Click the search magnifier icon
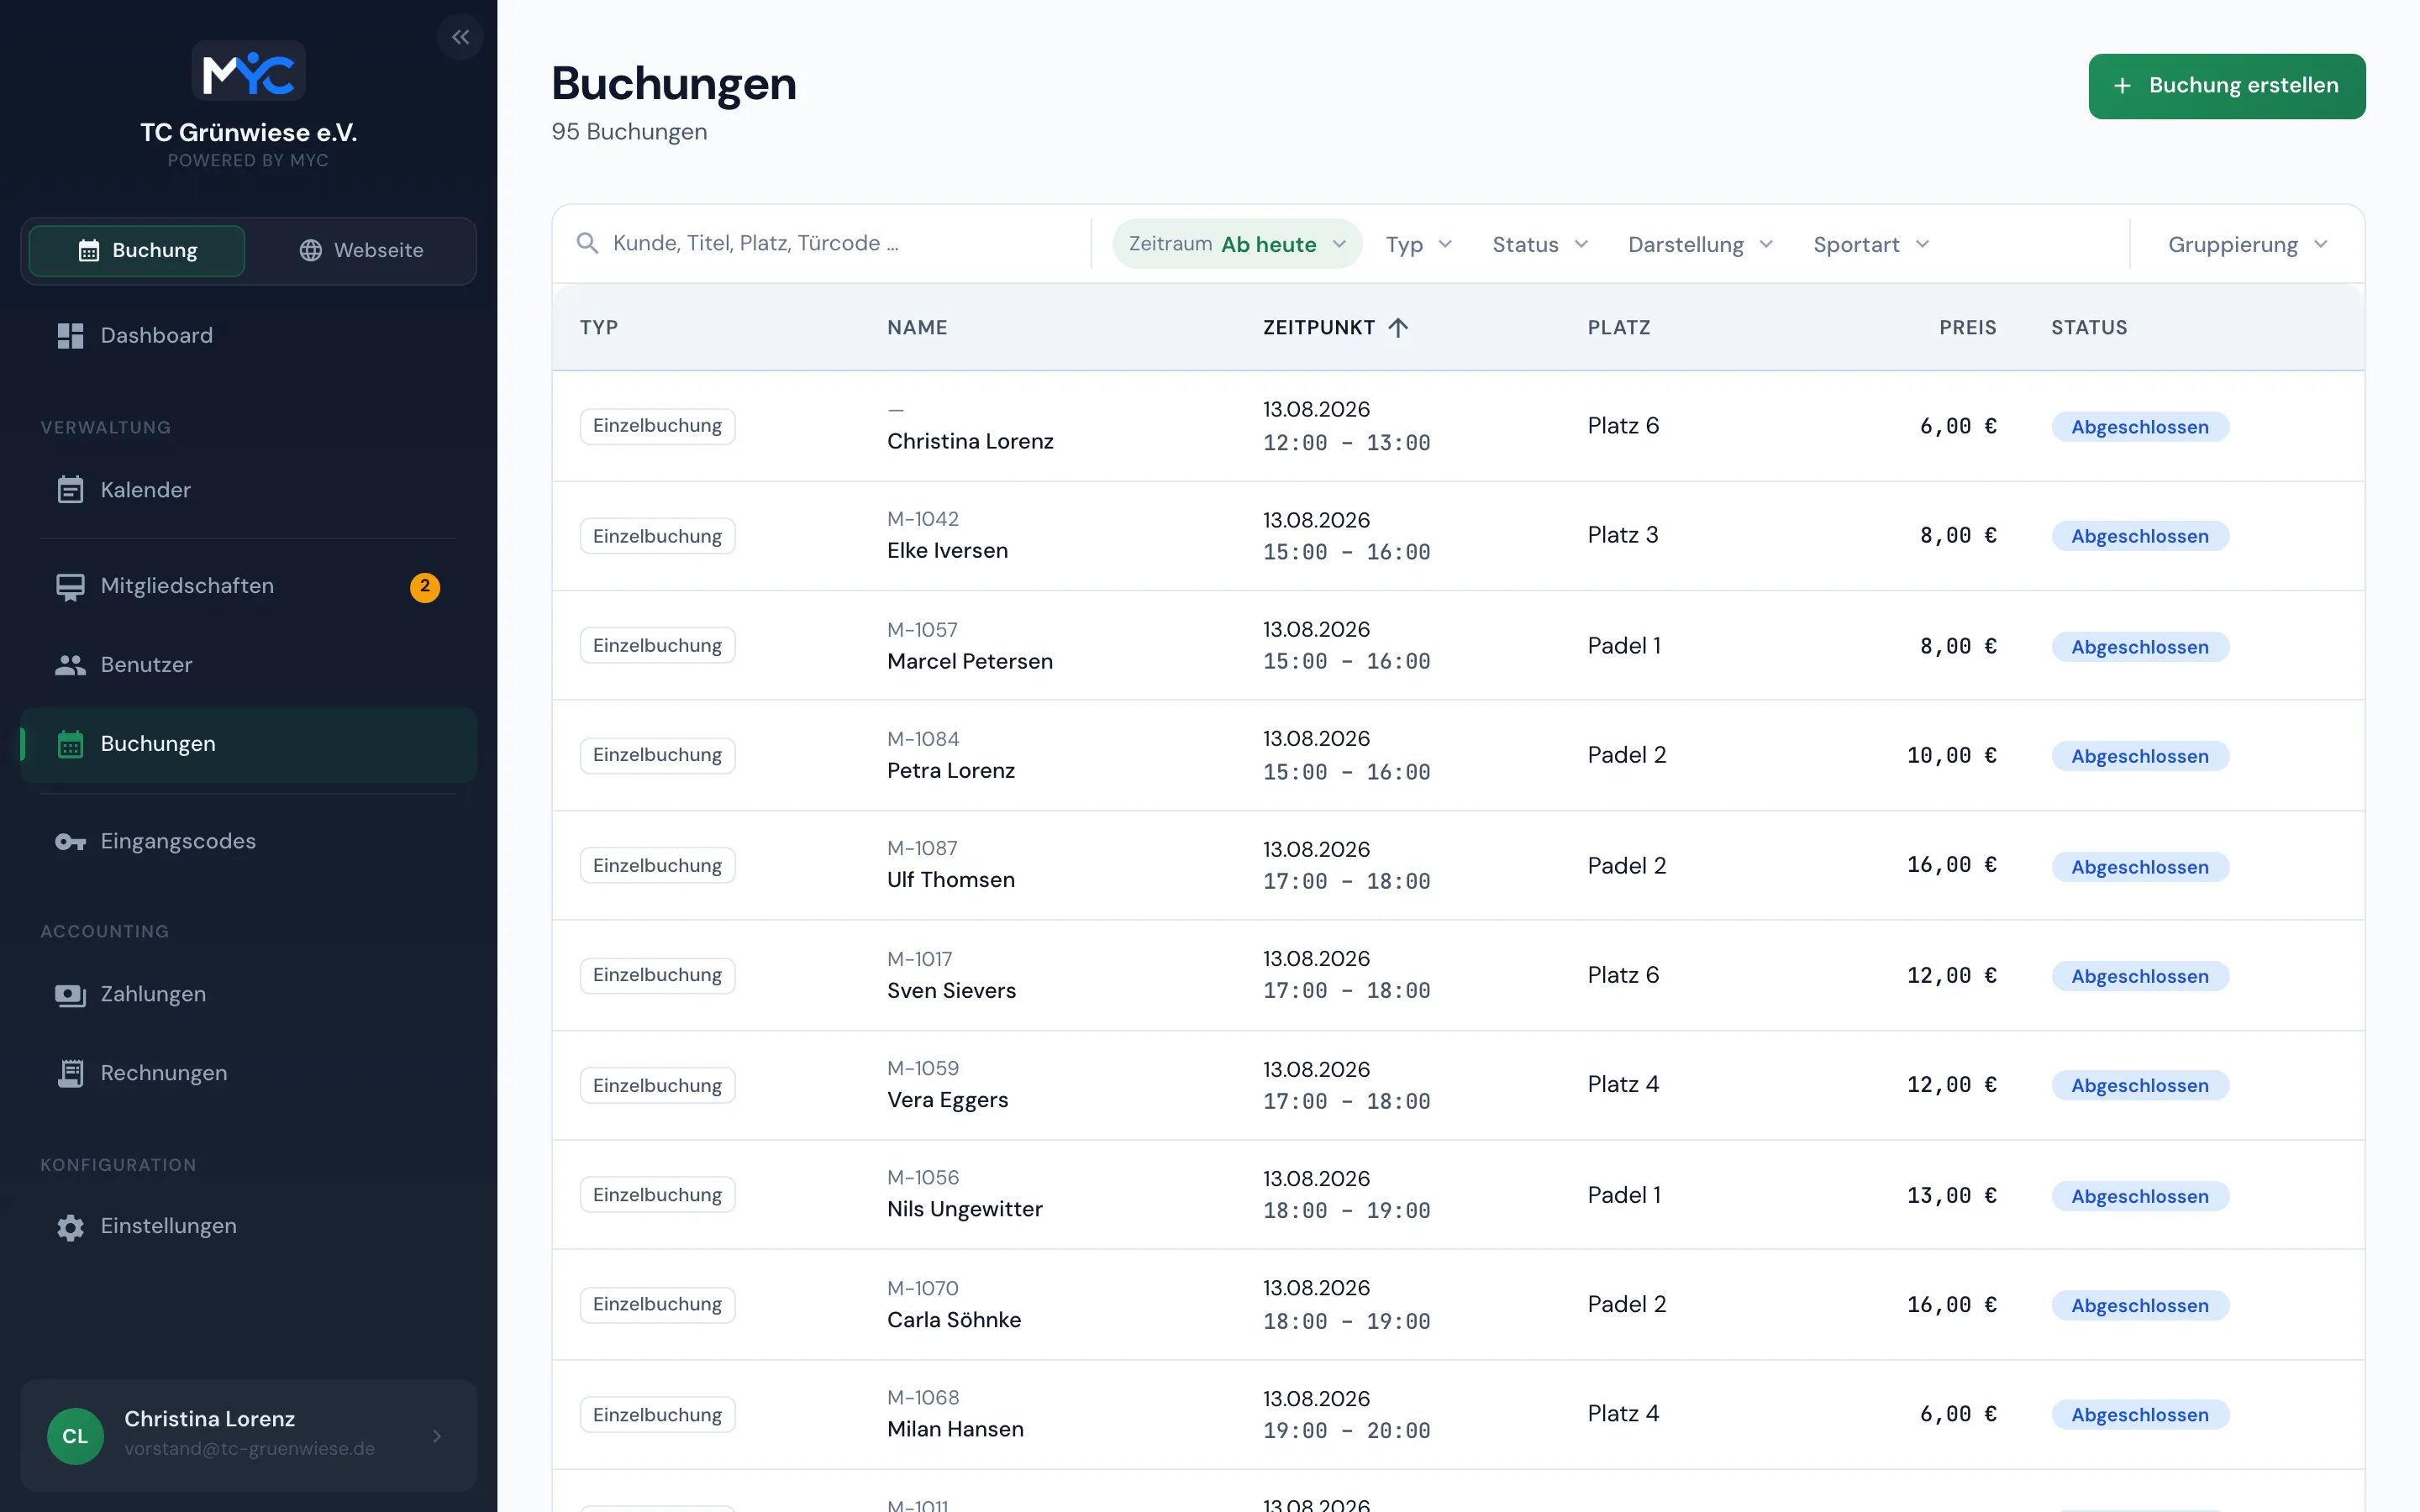The height and width of the screenshot is (1512, 2420). click(x=587, y=243)
